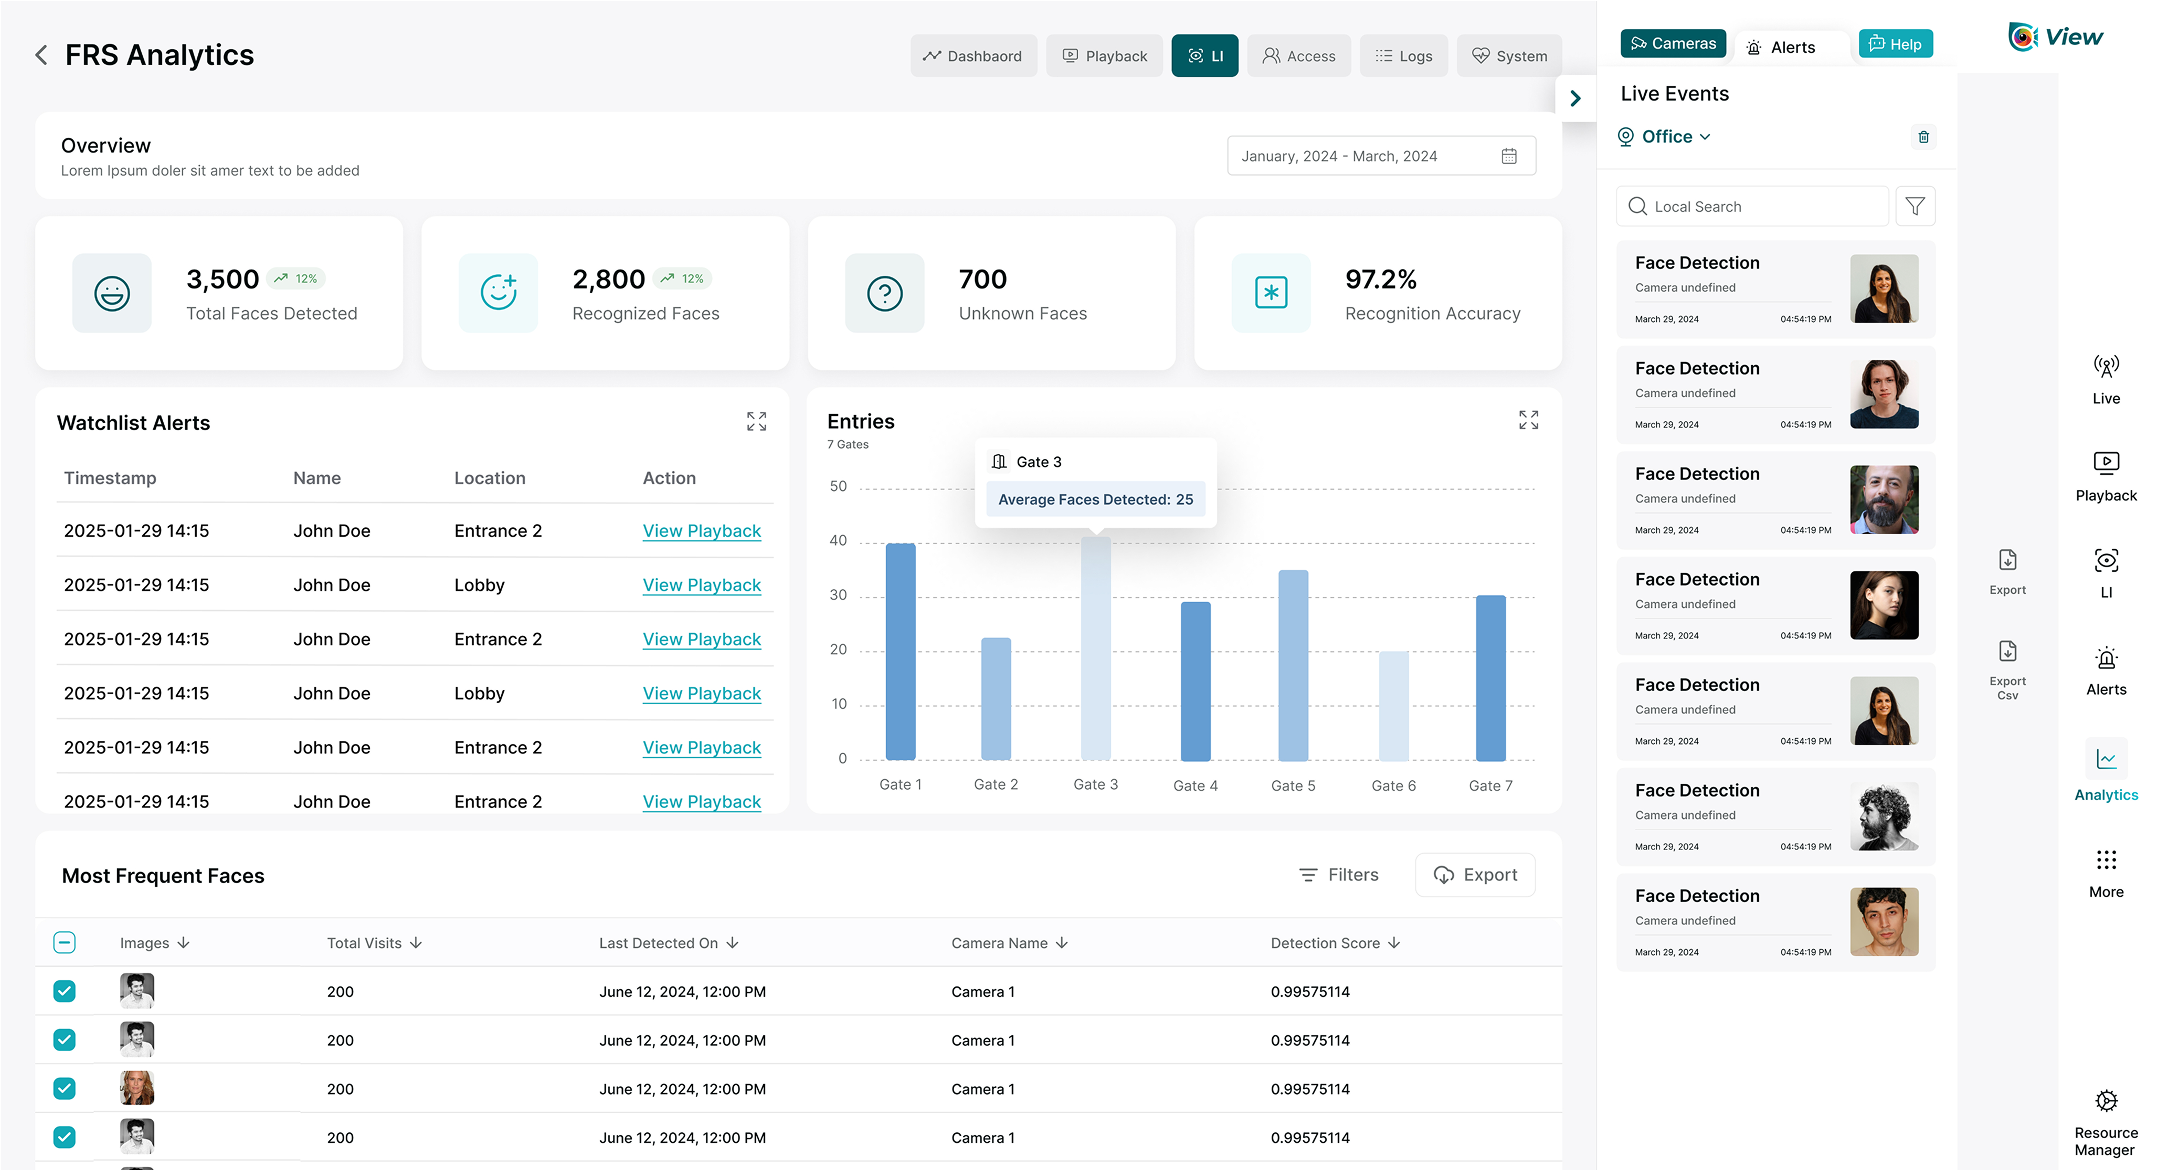The height and width of the screenshot is (1170, 2157).
Task: Open the filter funnel next to Local Search
Action: (1915, 206)
